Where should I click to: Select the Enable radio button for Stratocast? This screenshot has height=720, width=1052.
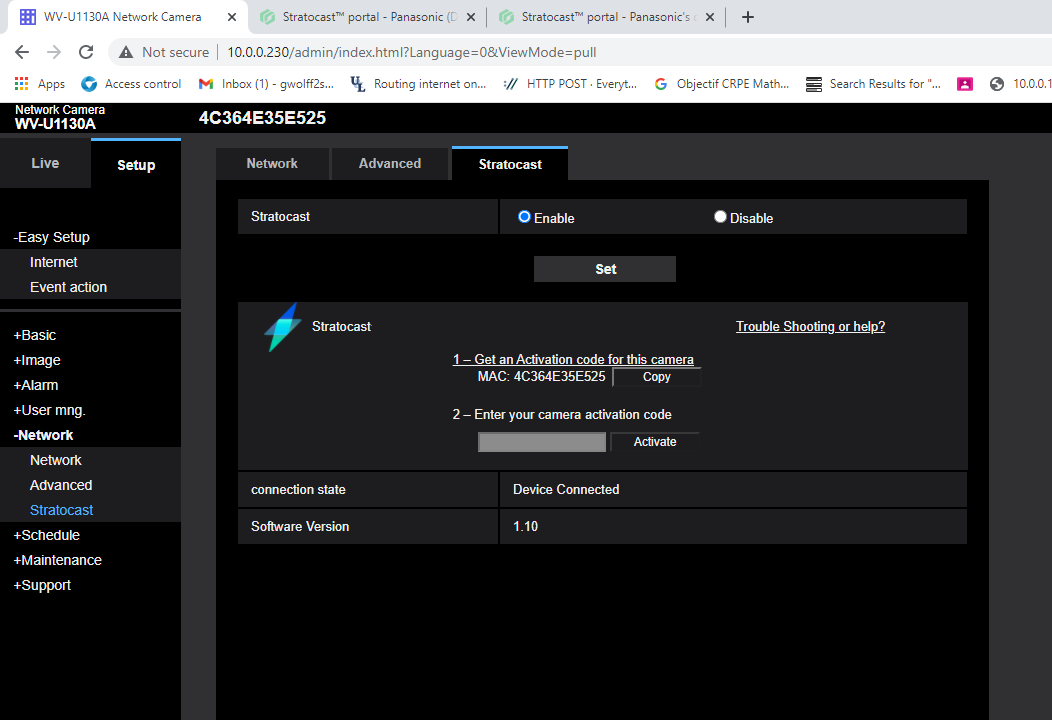point(524,217)
